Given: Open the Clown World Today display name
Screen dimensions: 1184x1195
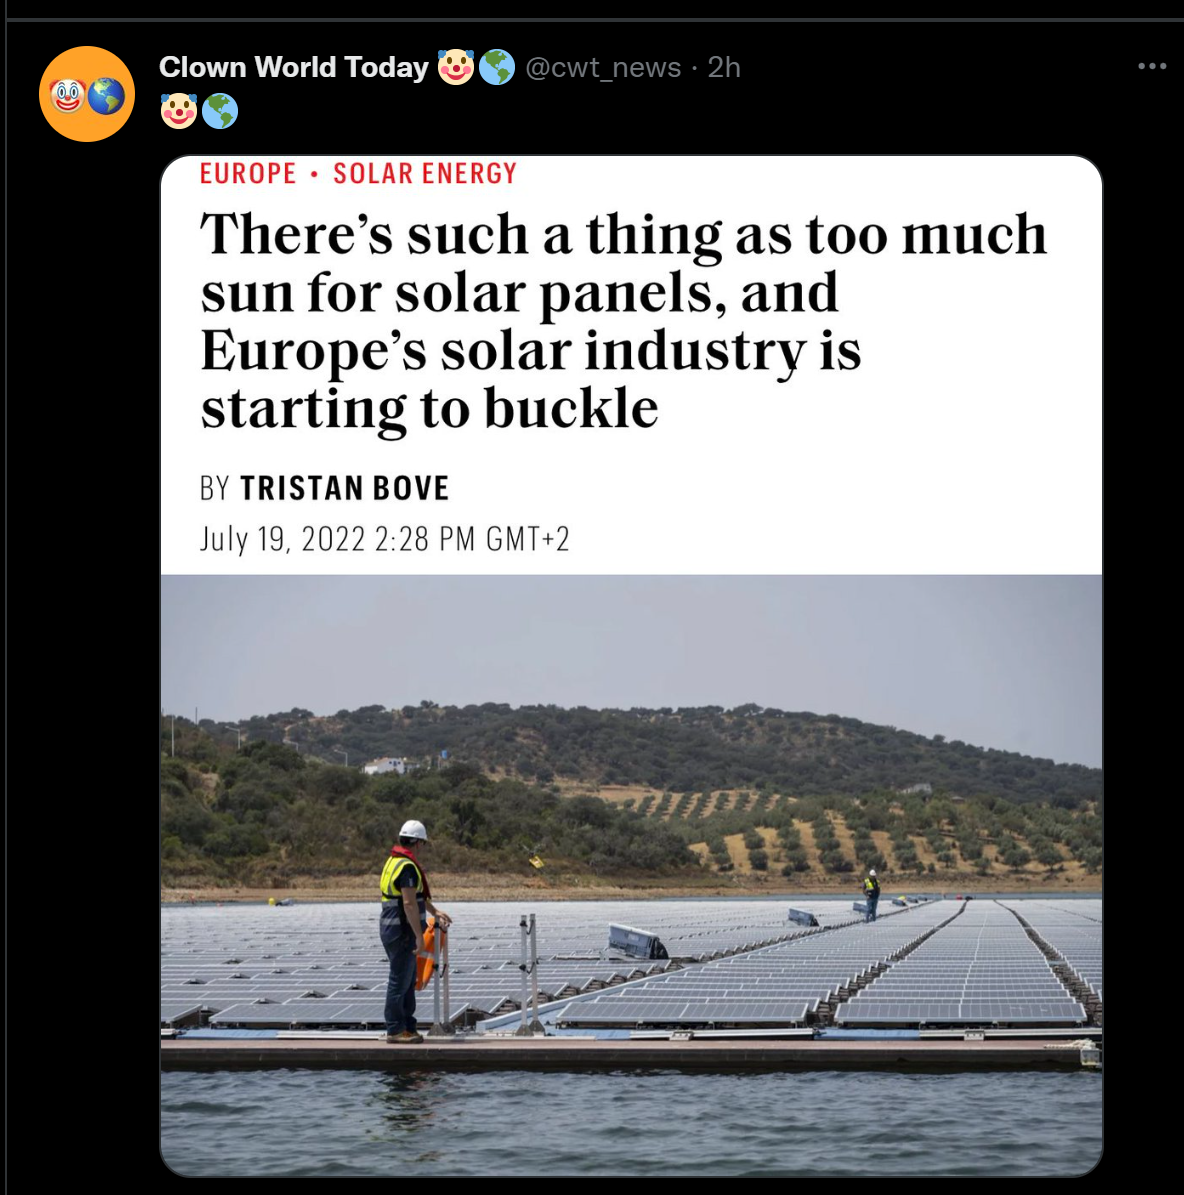Looking at the screenshot, I should point(293,67).
